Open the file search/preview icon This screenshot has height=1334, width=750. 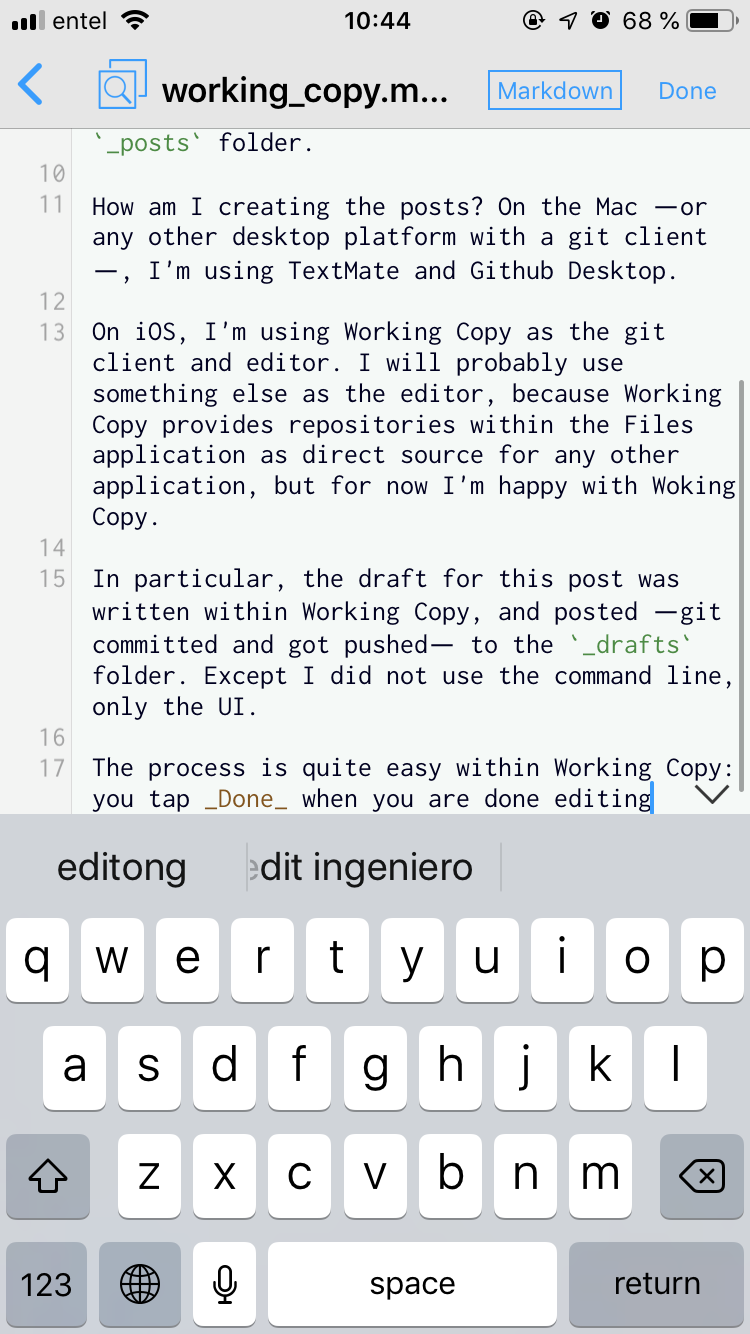(122, 85)
